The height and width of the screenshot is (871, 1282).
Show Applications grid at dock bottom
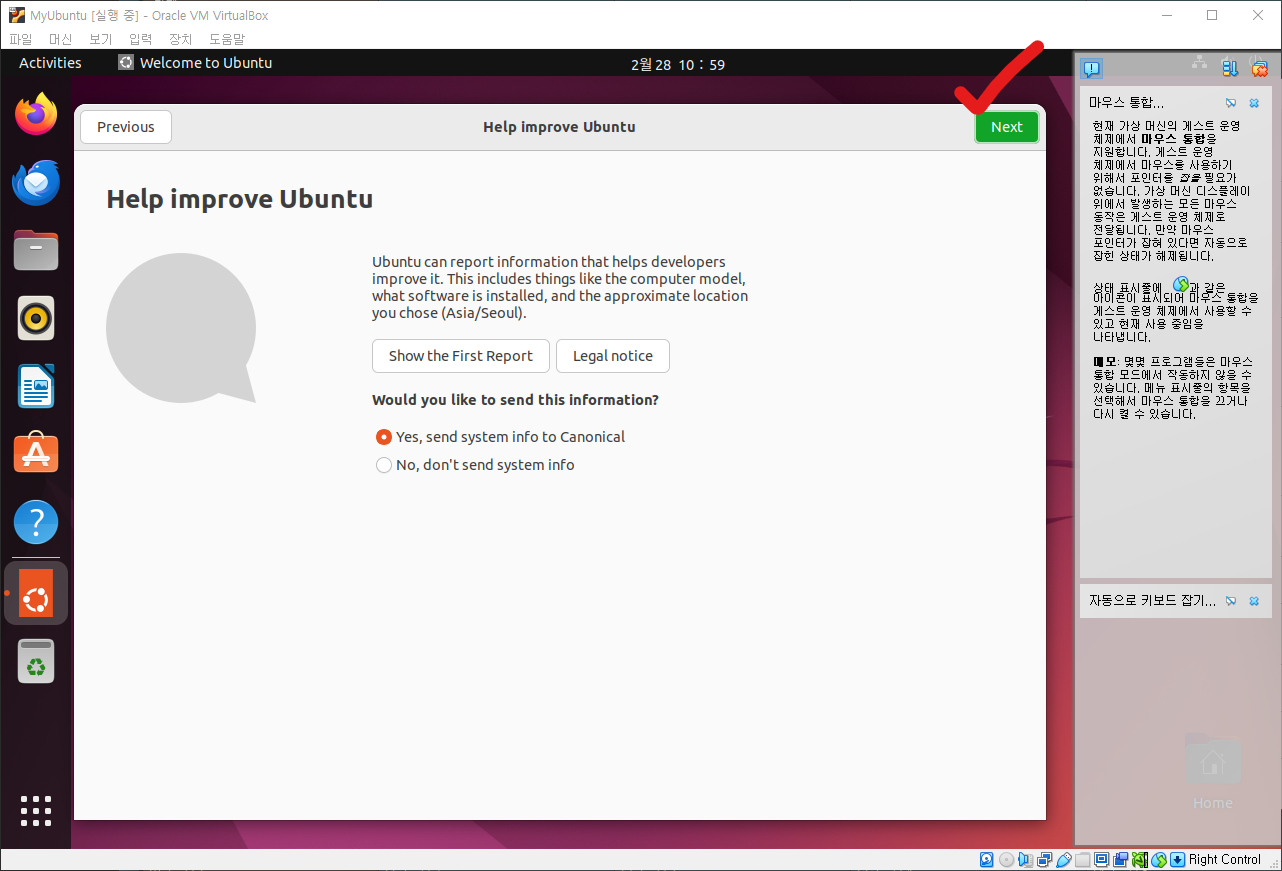coord(36,811)
